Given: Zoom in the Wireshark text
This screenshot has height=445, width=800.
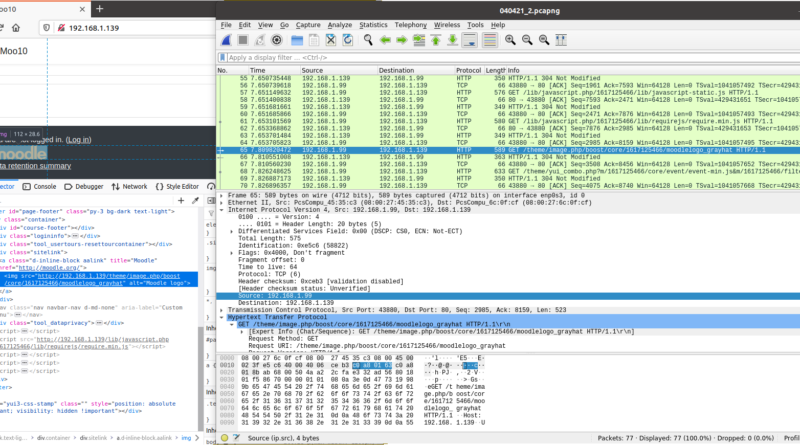Looking at the screenshot, I should coord(510,40).
